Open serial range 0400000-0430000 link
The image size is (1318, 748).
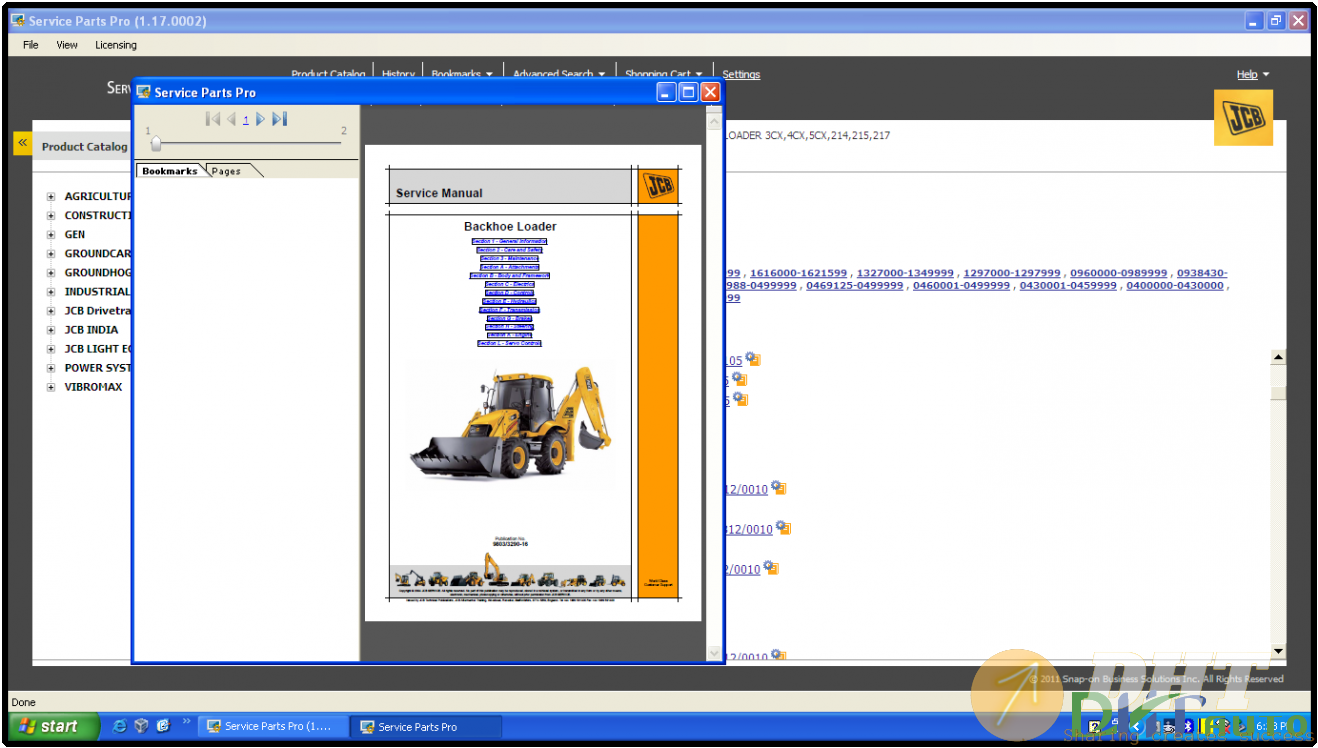tap(1175, 285)
